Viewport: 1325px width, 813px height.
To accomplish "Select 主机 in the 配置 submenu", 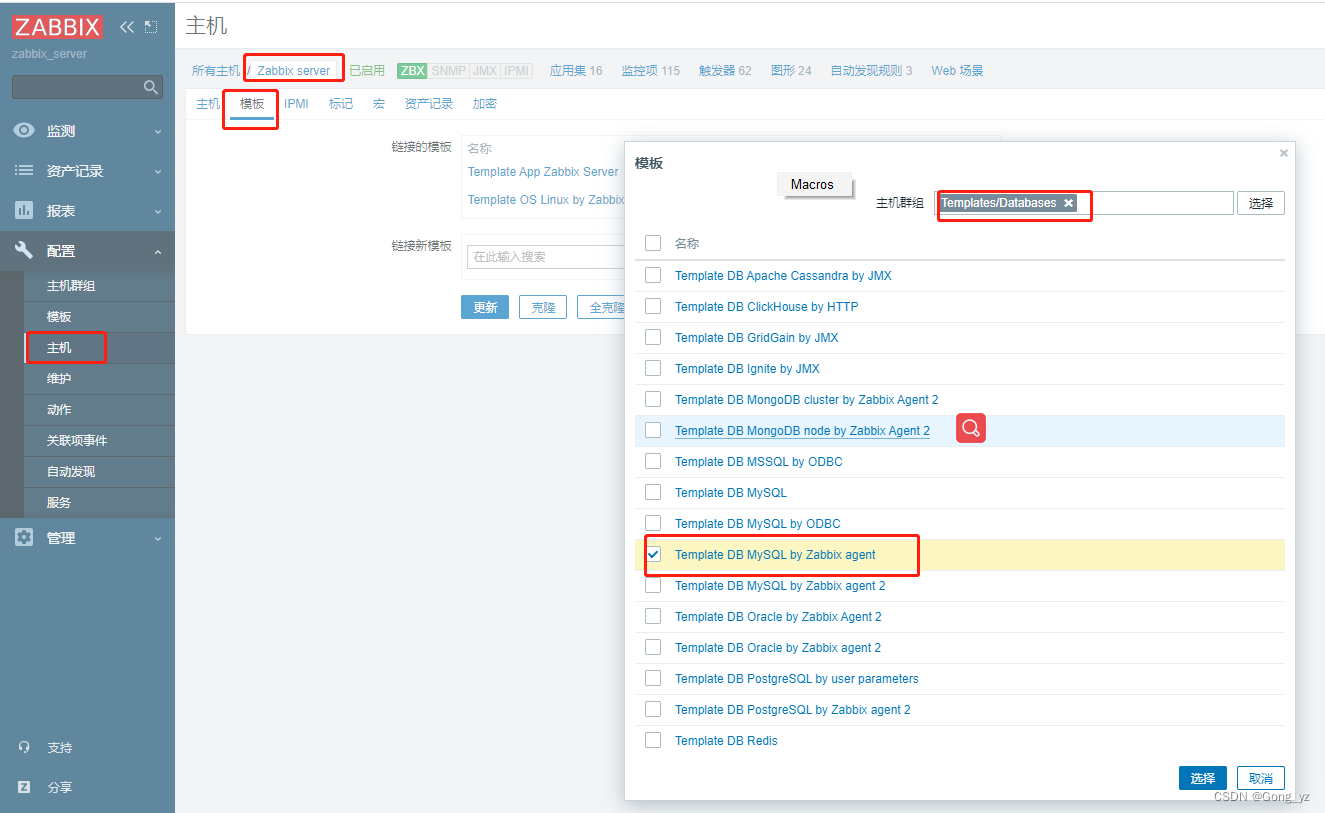I will click(x=59, y=348).
